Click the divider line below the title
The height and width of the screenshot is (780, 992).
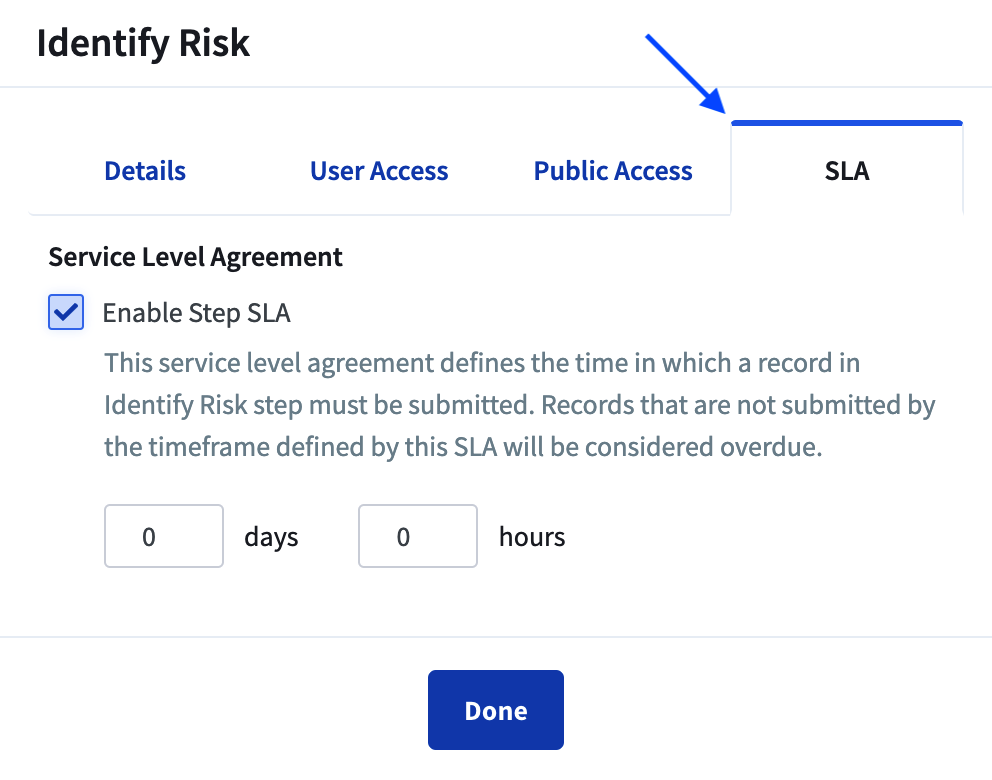(x=496, y=88)
